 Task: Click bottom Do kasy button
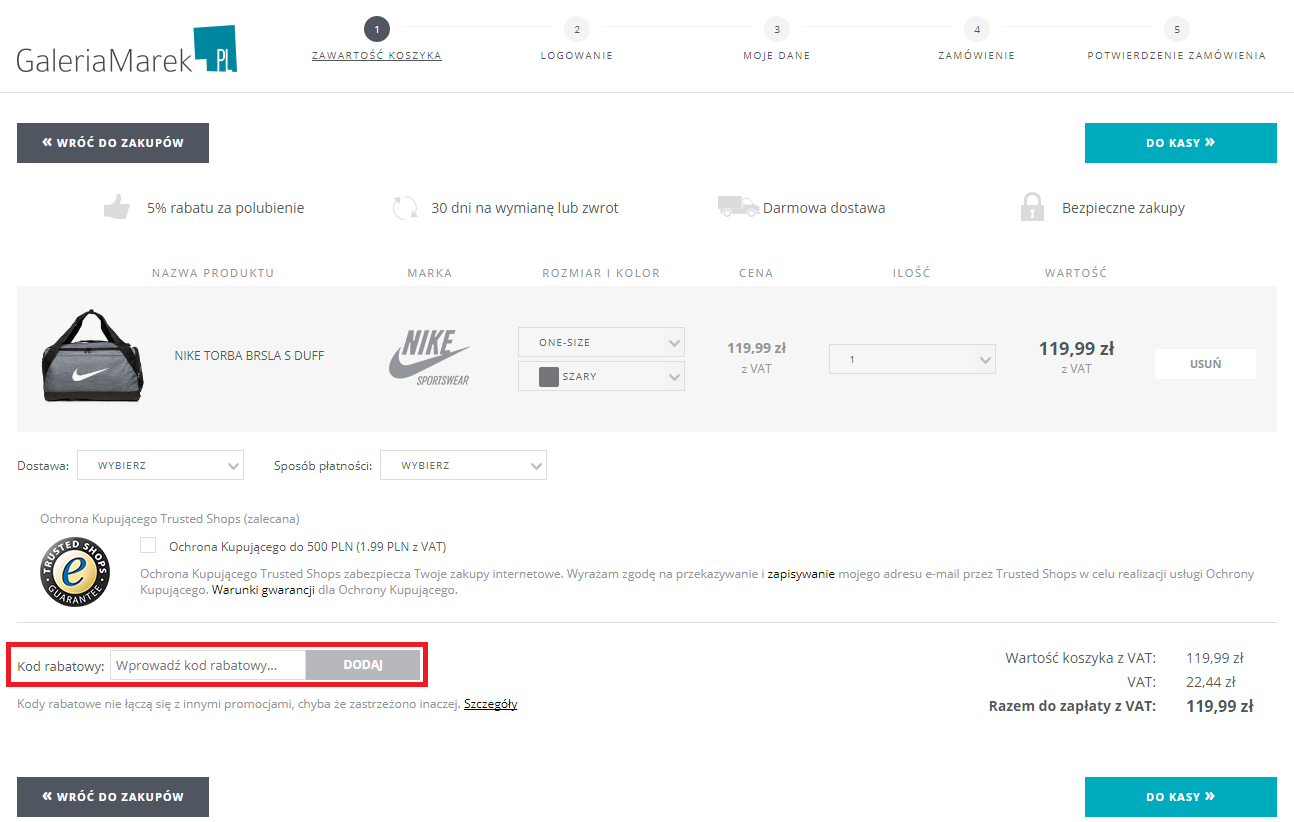pos(1181,797)
